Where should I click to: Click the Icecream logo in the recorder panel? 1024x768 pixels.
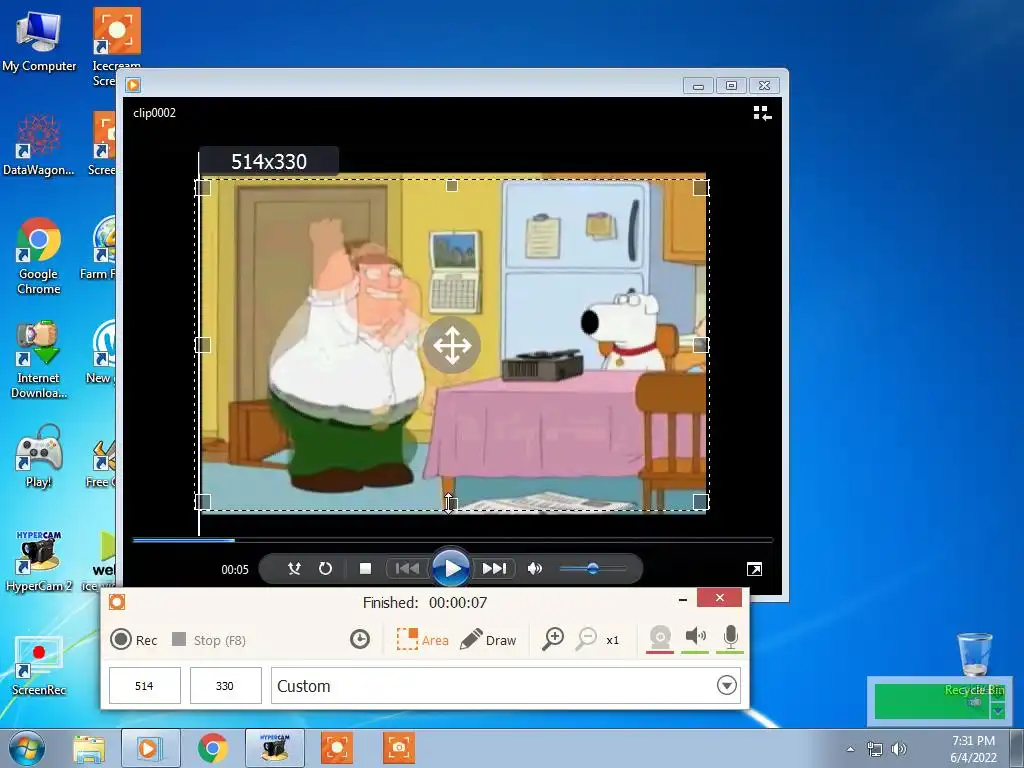[117, 602]
